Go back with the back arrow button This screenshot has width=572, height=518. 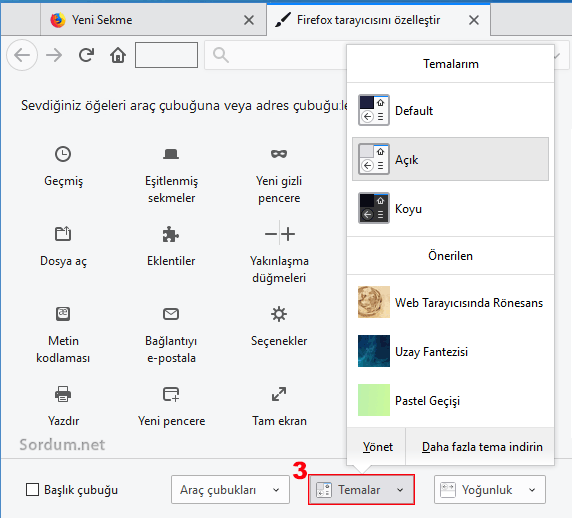pos(22,55)
